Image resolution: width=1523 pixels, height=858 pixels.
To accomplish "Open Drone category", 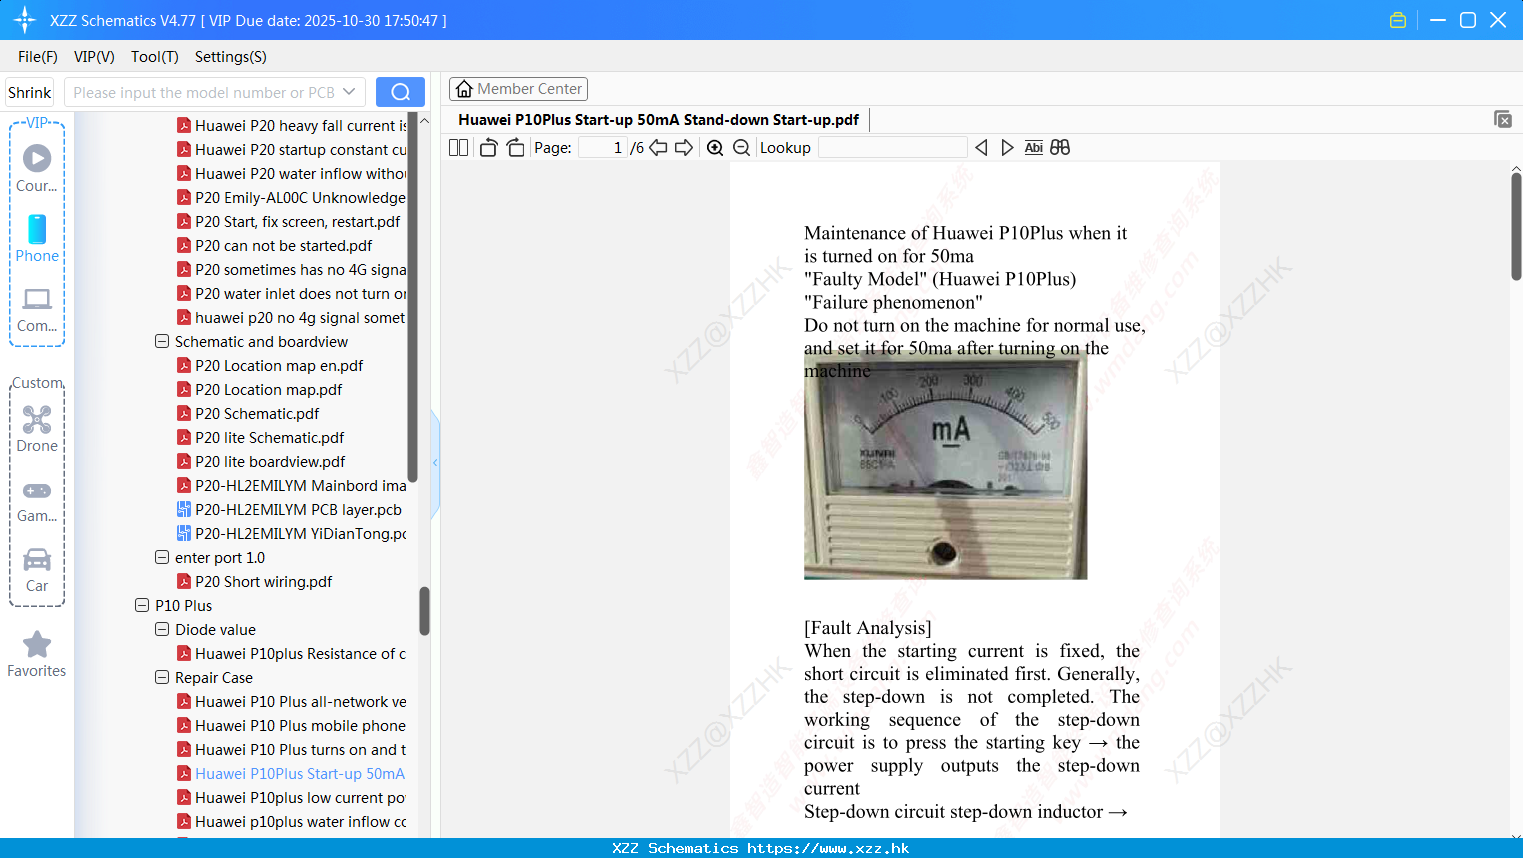I will (x=37, y=429).
